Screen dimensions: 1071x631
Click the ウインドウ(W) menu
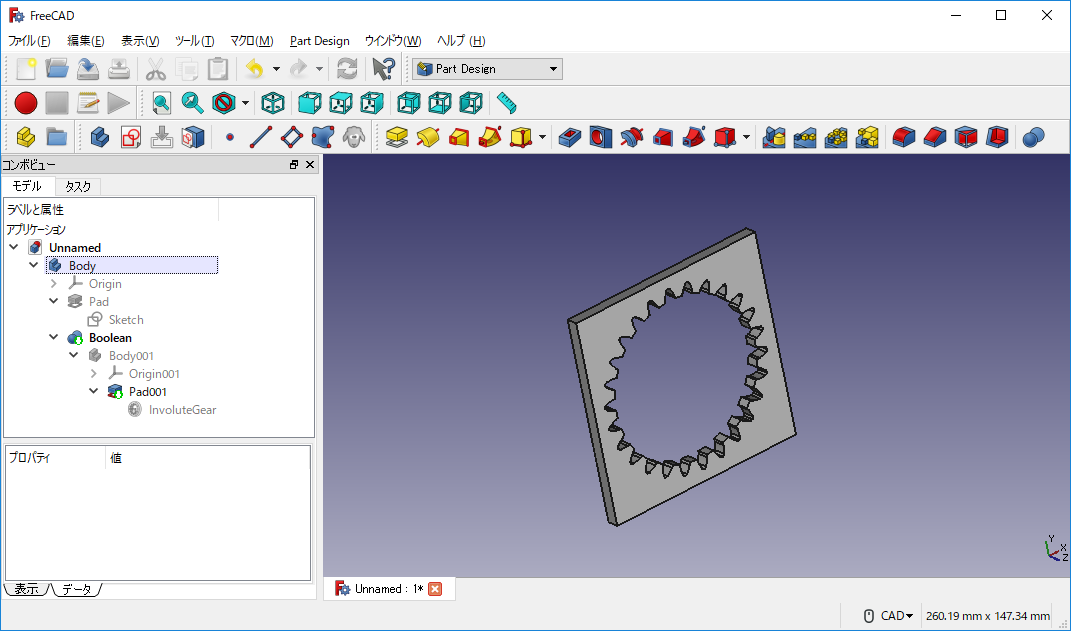[x=393, y=41]
